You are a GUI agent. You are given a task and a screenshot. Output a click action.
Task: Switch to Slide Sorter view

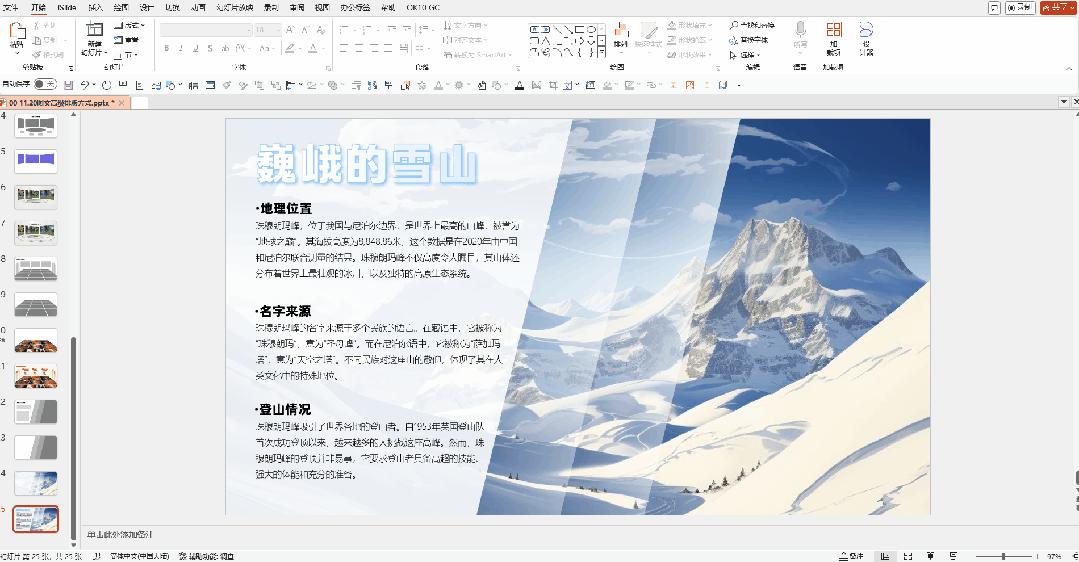908,556
